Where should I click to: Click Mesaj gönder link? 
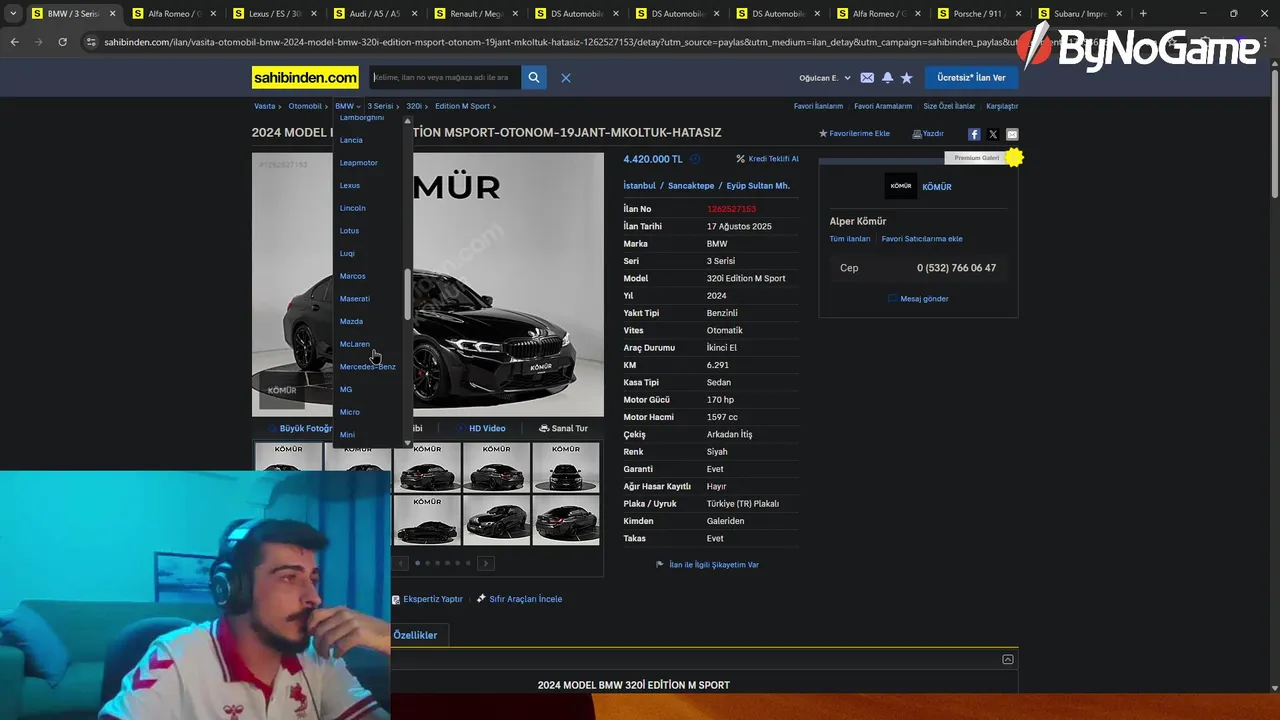coord(918,299)
